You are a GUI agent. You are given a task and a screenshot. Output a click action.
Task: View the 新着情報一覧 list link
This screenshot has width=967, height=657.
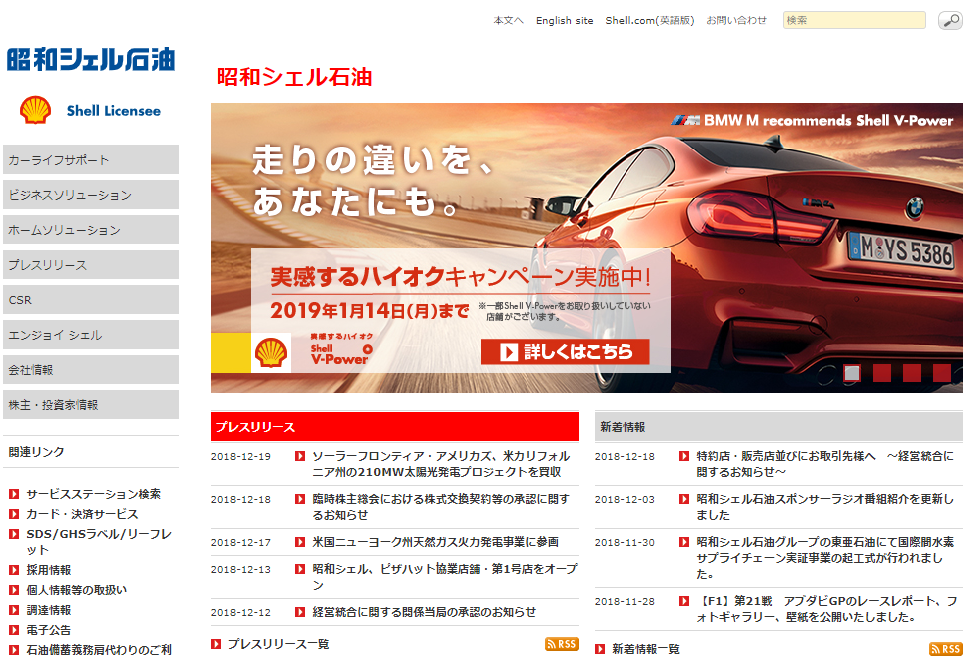click(646, 649)
